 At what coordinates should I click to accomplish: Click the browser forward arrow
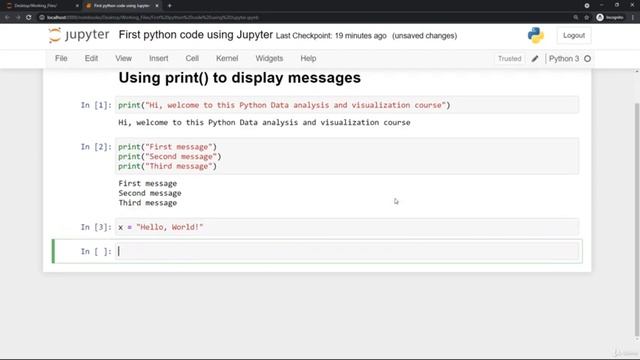coord(18,18)
